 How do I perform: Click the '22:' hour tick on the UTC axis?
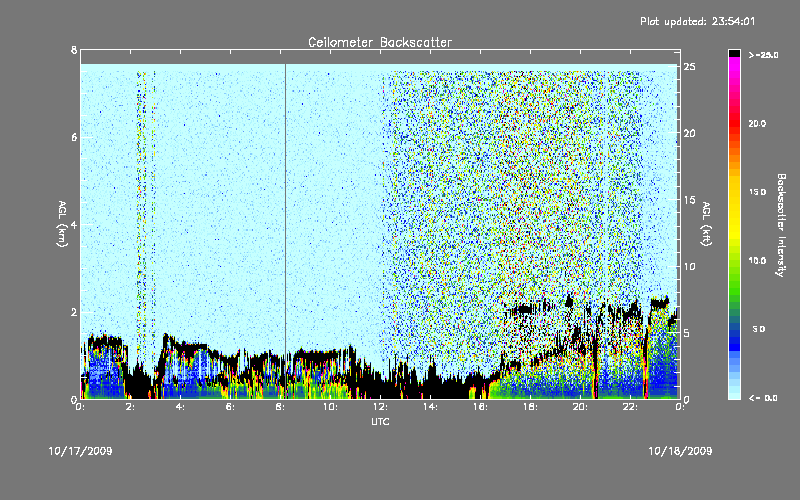coord(631,407)
